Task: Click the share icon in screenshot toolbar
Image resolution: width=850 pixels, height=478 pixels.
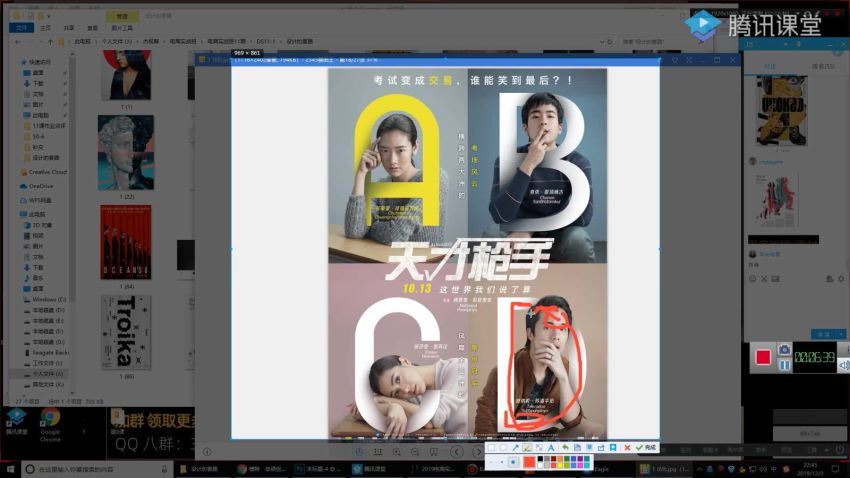Action: (x=601, y=448)
